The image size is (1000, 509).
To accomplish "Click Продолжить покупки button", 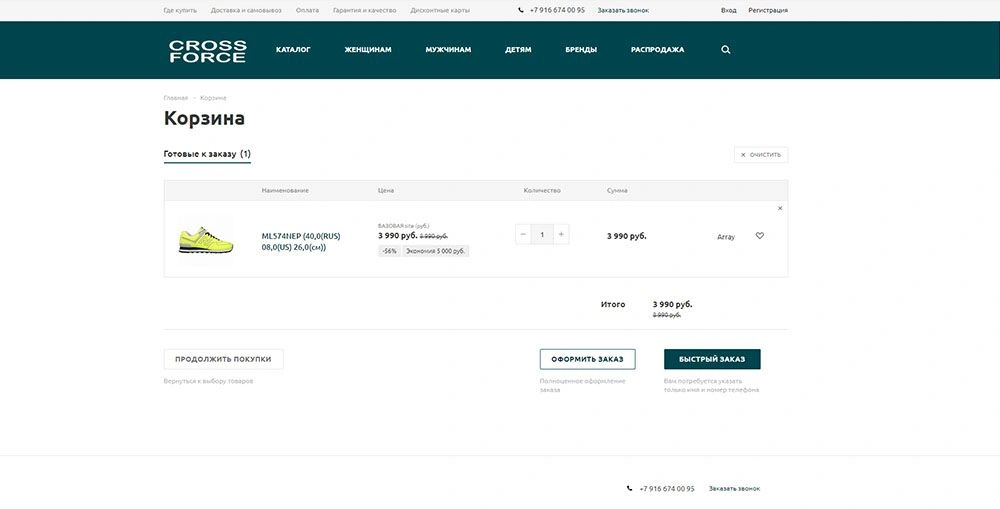I will 223,359.
